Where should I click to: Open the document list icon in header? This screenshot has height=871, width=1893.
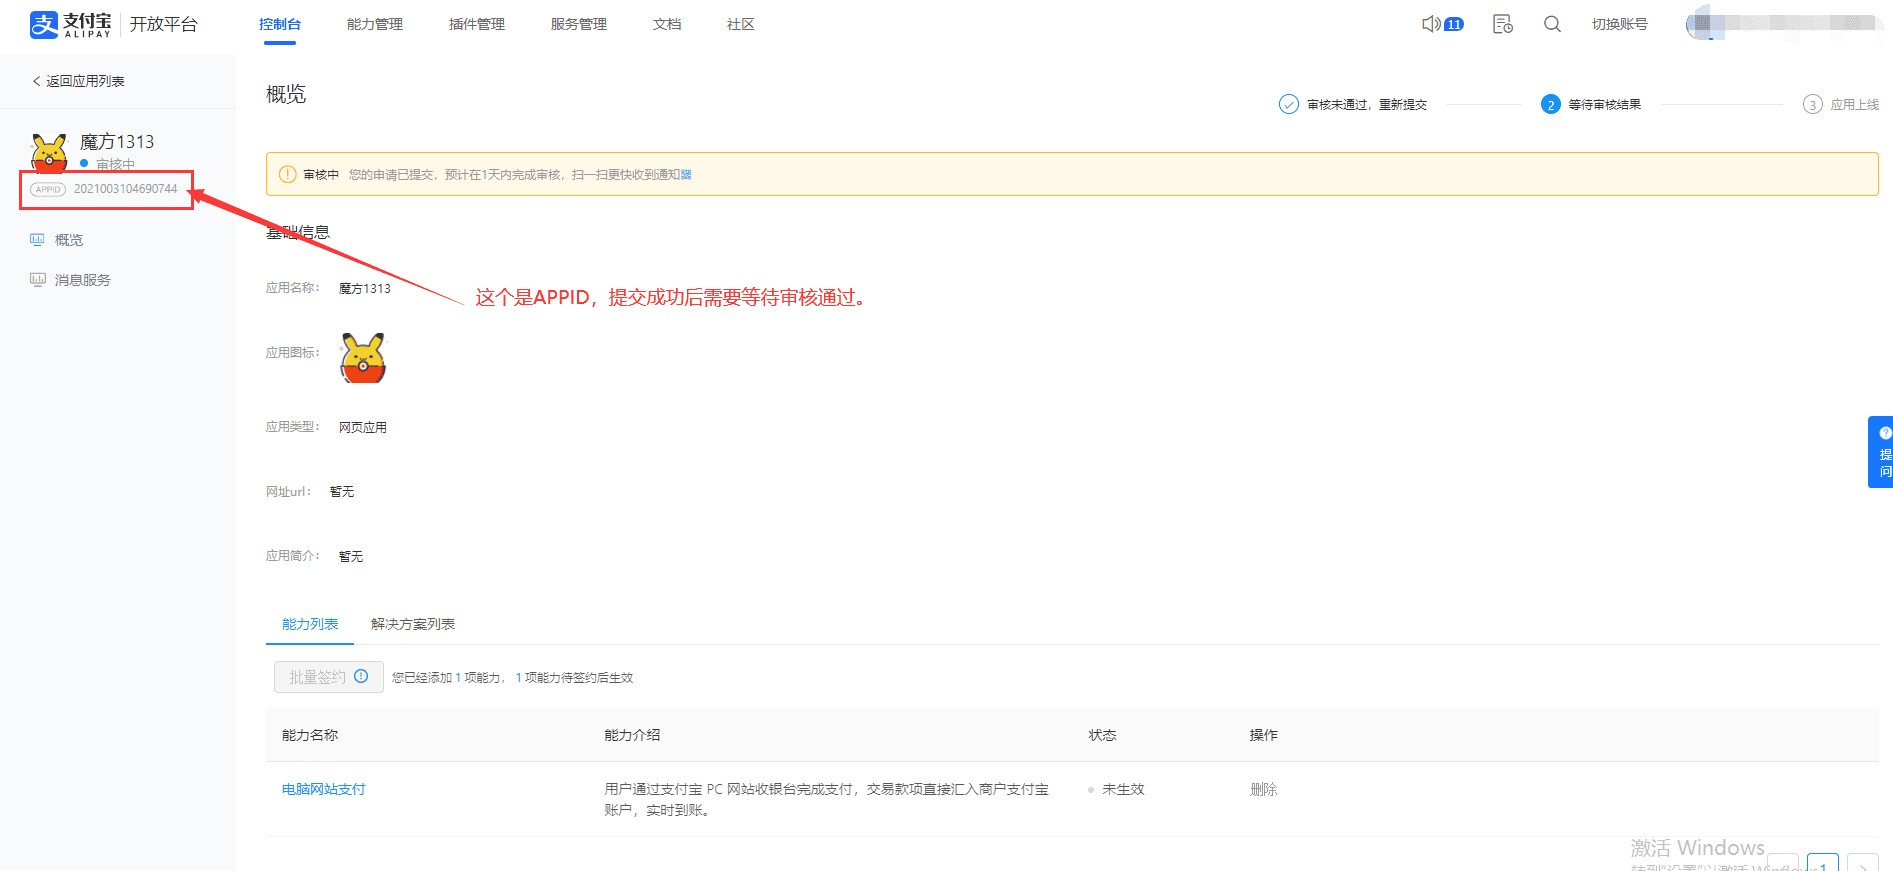tap(1502, 24)
